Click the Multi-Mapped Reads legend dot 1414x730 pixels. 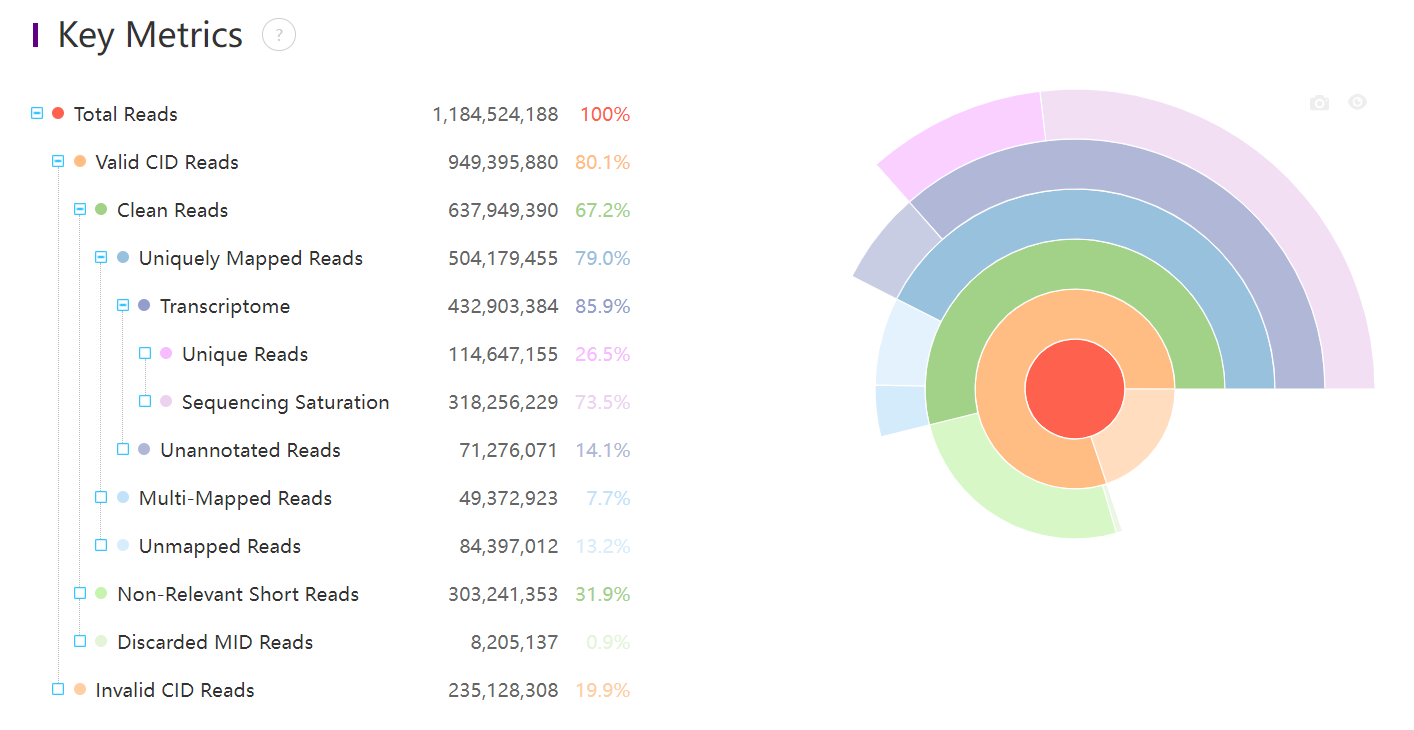123,497
